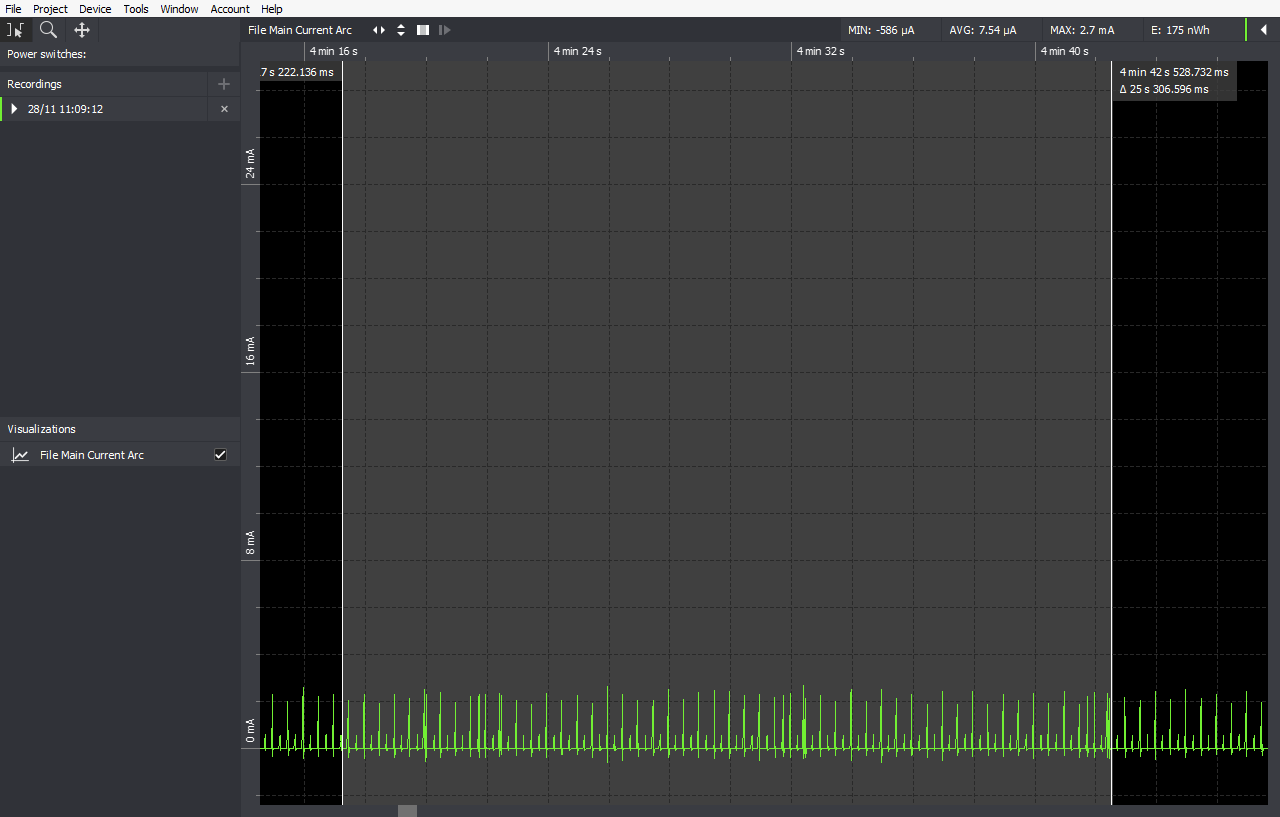Select the selection cursor tool

pyautogui.click(x=15, y=30)
